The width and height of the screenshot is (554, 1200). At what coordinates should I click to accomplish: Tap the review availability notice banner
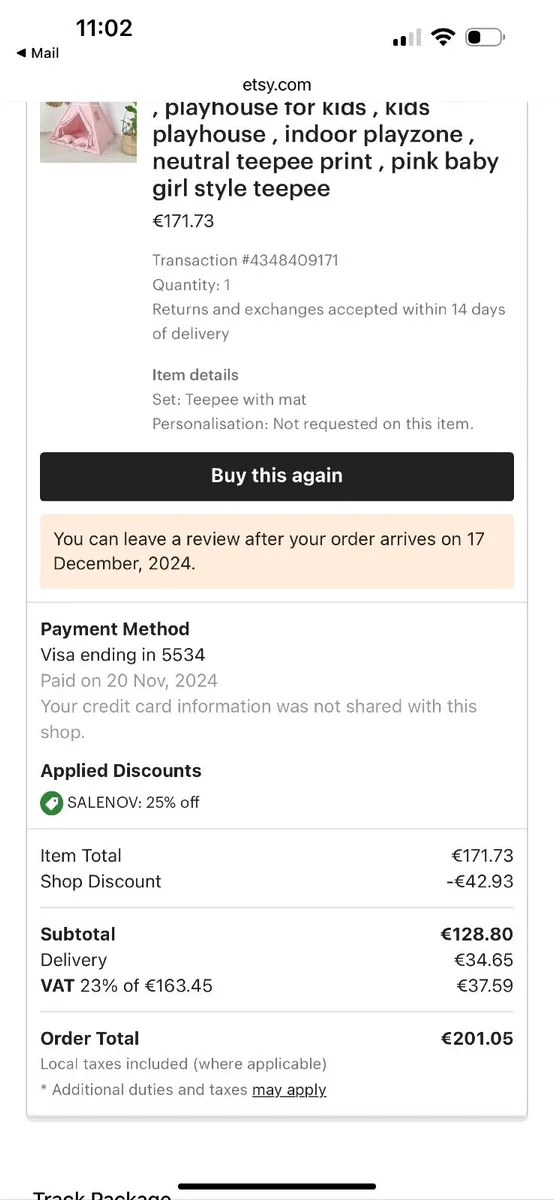[277, 551]
